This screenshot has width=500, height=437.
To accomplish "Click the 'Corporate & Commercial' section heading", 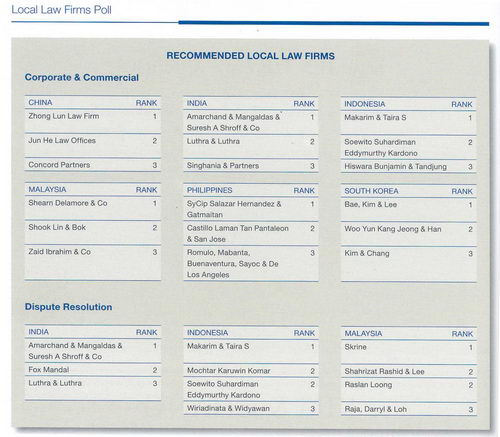I will coord(82,77).
